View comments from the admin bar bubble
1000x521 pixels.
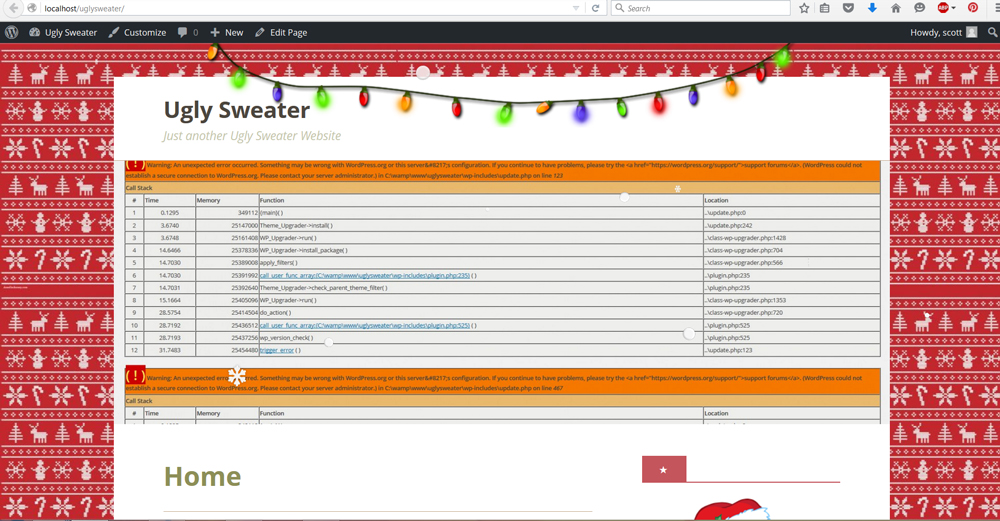click(187, 32)
